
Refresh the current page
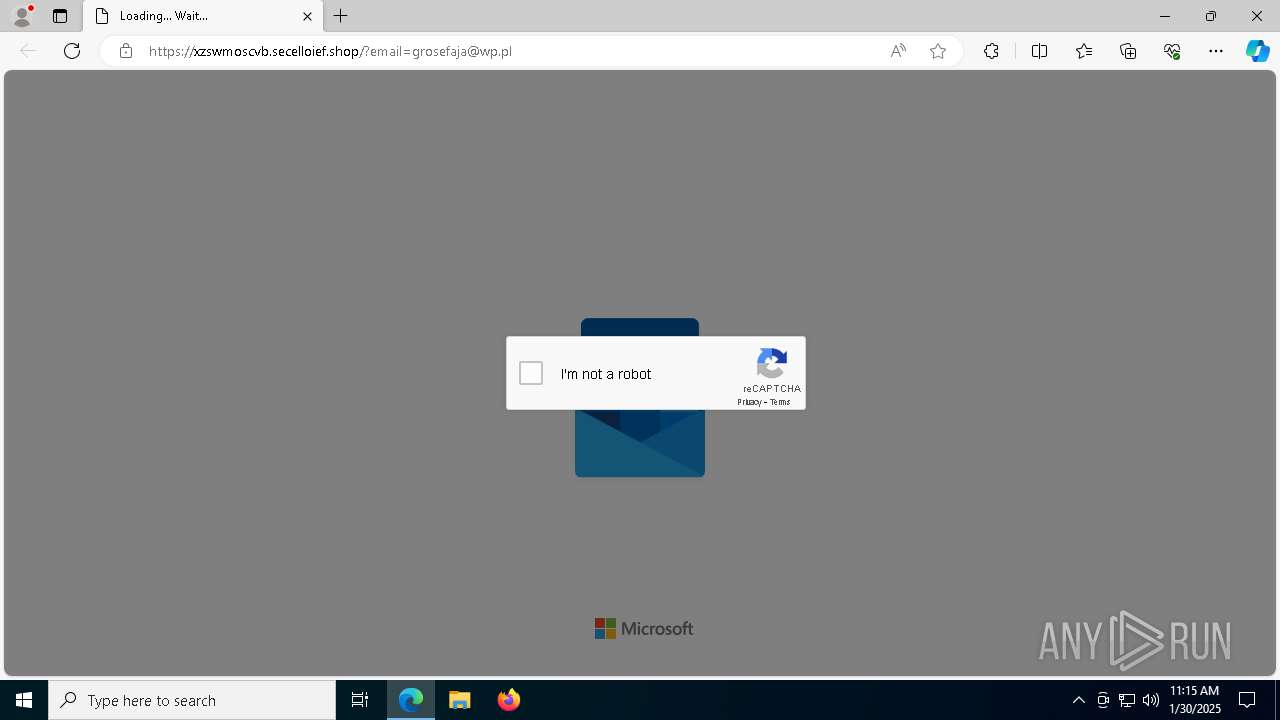pyautogui.click(x=72, y=51)
